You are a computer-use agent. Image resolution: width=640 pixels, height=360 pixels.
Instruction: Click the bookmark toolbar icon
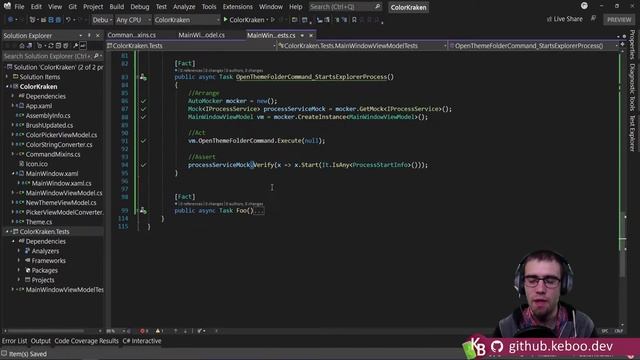(354, 20)
